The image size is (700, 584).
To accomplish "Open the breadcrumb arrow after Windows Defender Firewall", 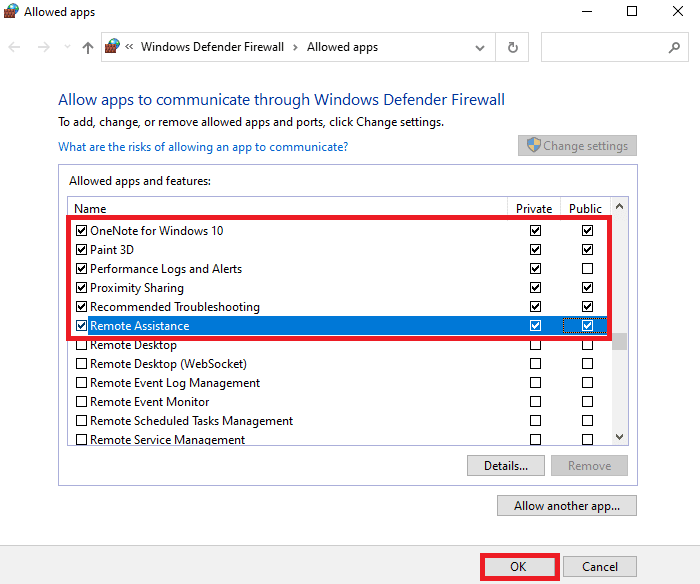I will [x=295, y=47].
